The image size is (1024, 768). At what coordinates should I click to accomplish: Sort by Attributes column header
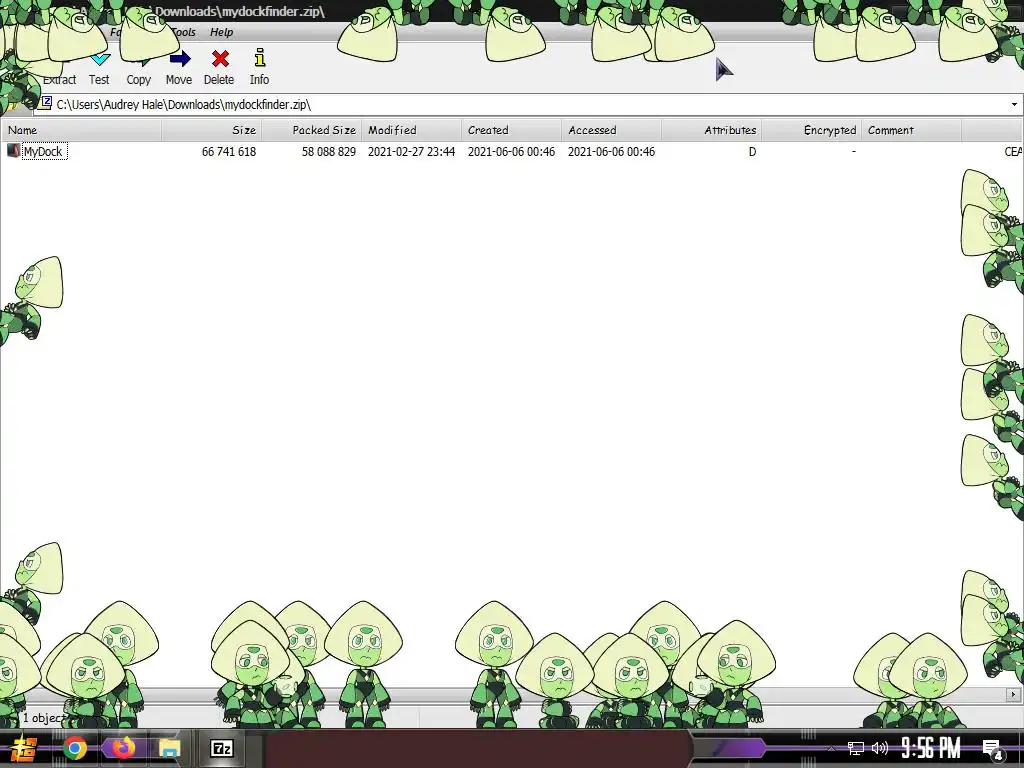(x=711, y=130)
